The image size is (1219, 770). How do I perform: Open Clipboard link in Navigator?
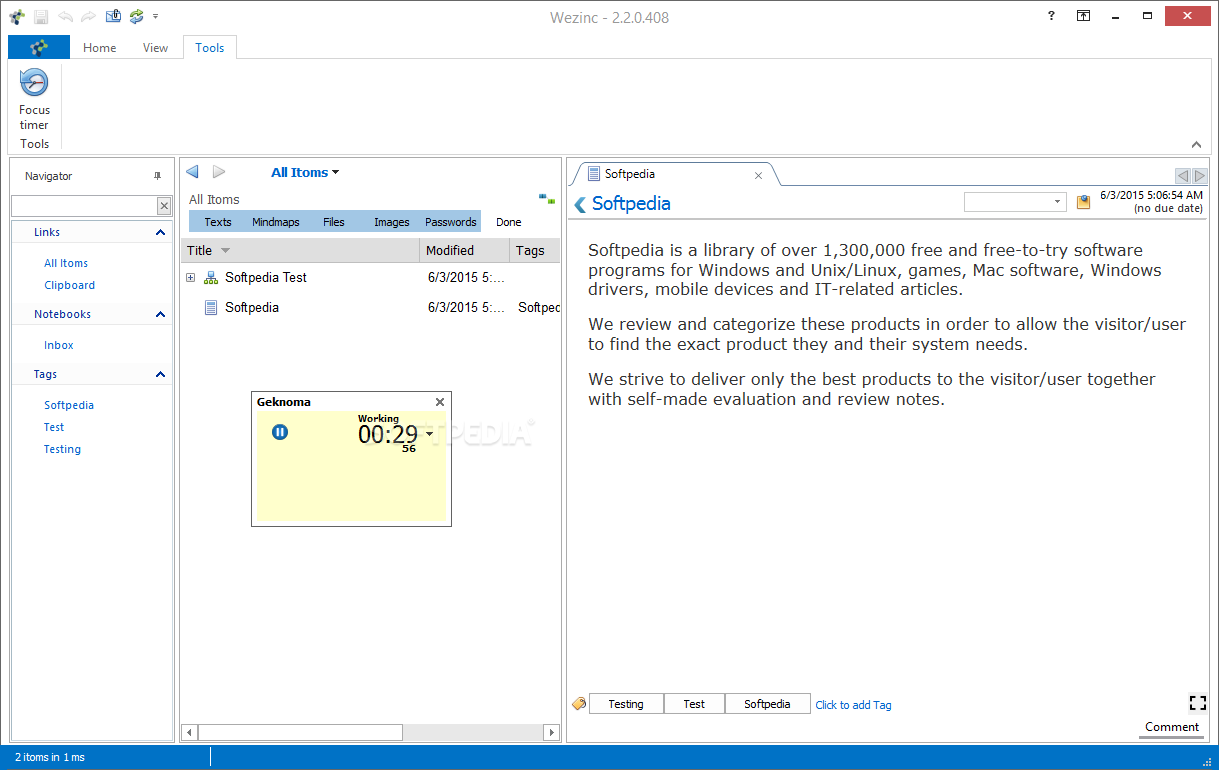pyautogui.click(x=70, y=285)
